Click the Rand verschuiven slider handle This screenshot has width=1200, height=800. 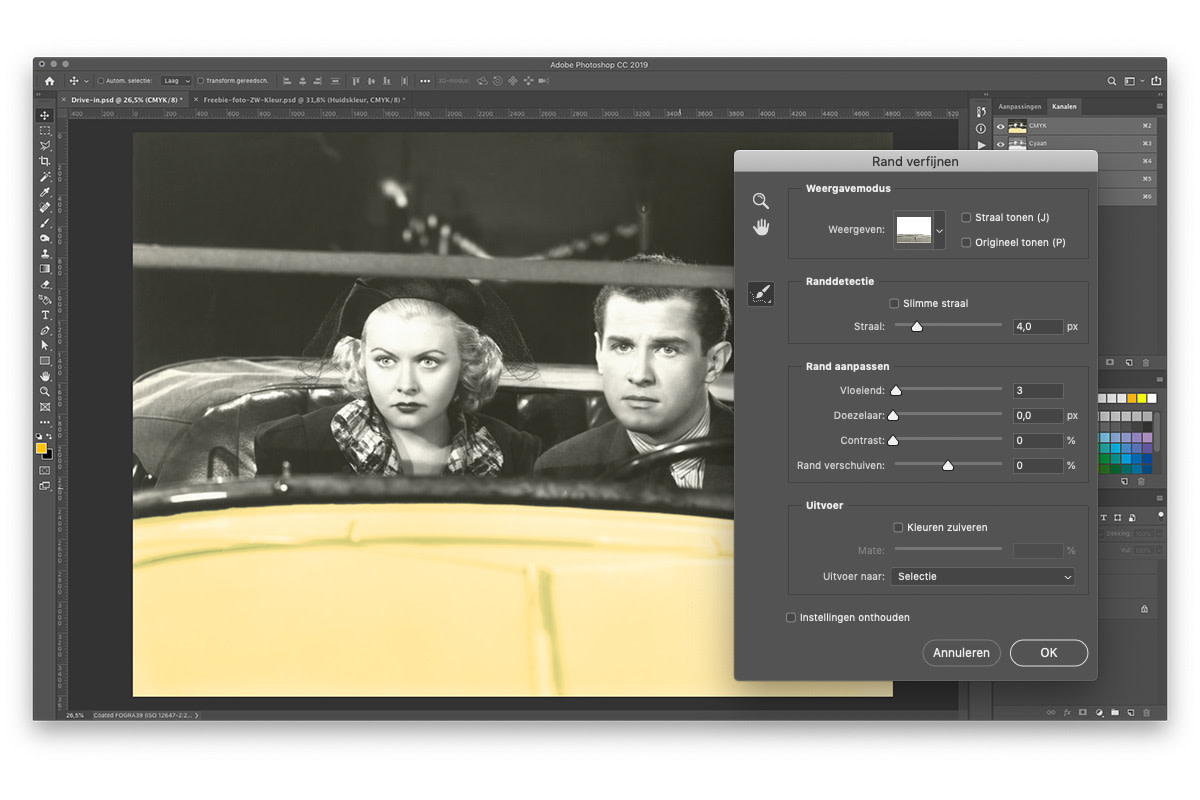[948, 466]
